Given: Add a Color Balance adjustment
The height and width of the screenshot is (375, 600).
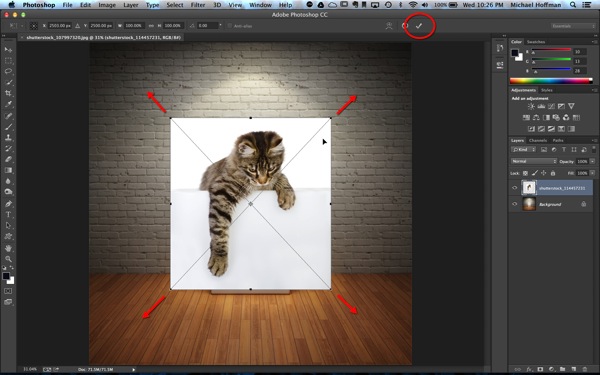Looking at the screenshot, I should coord(536,117).
